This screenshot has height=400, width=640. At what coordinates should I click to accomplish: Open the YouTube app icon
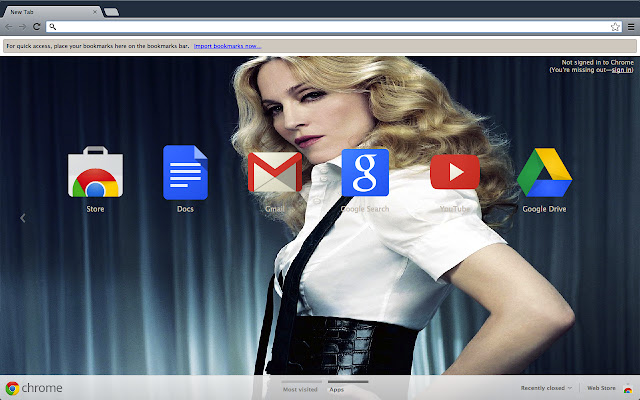(455, 172)
